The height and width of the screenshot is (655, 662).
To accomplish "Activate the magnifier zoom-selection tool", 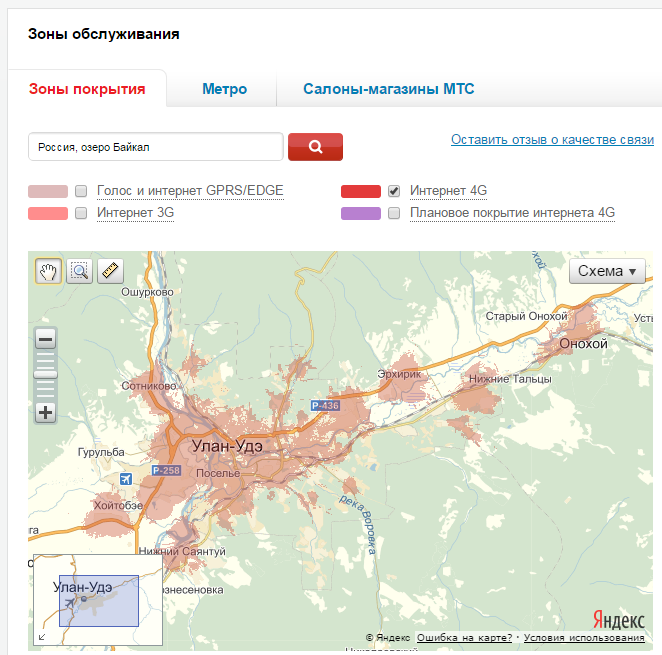I will [79, 270].
